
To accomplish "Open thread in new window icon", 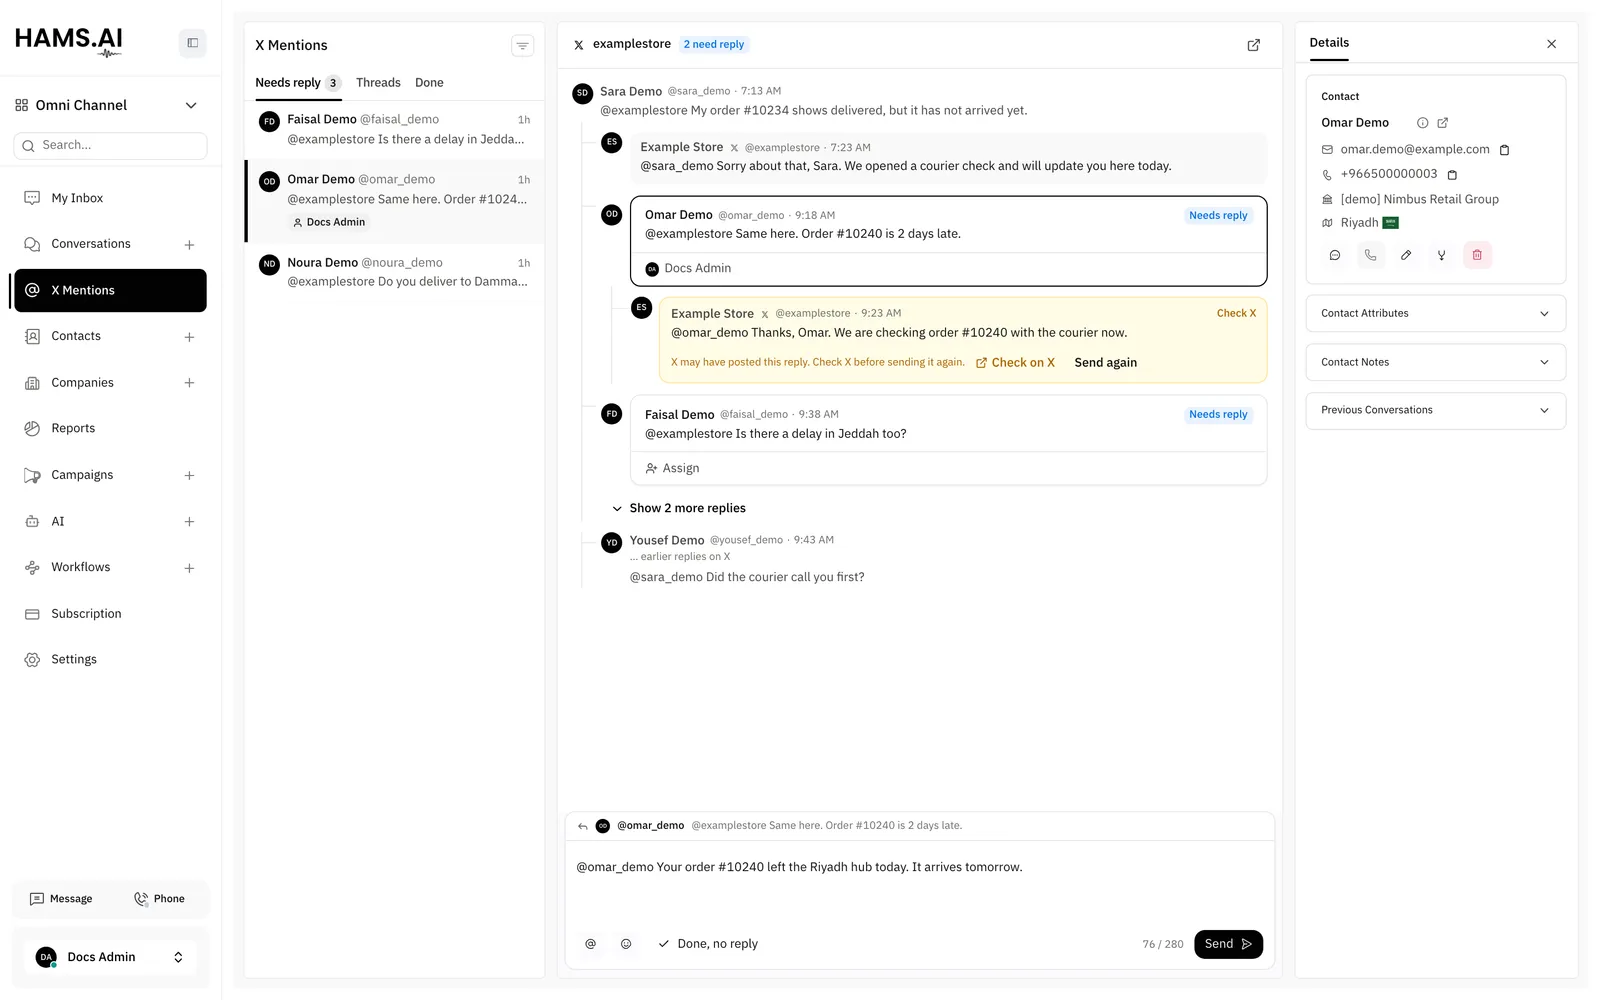I will (x=1253, y=45).
